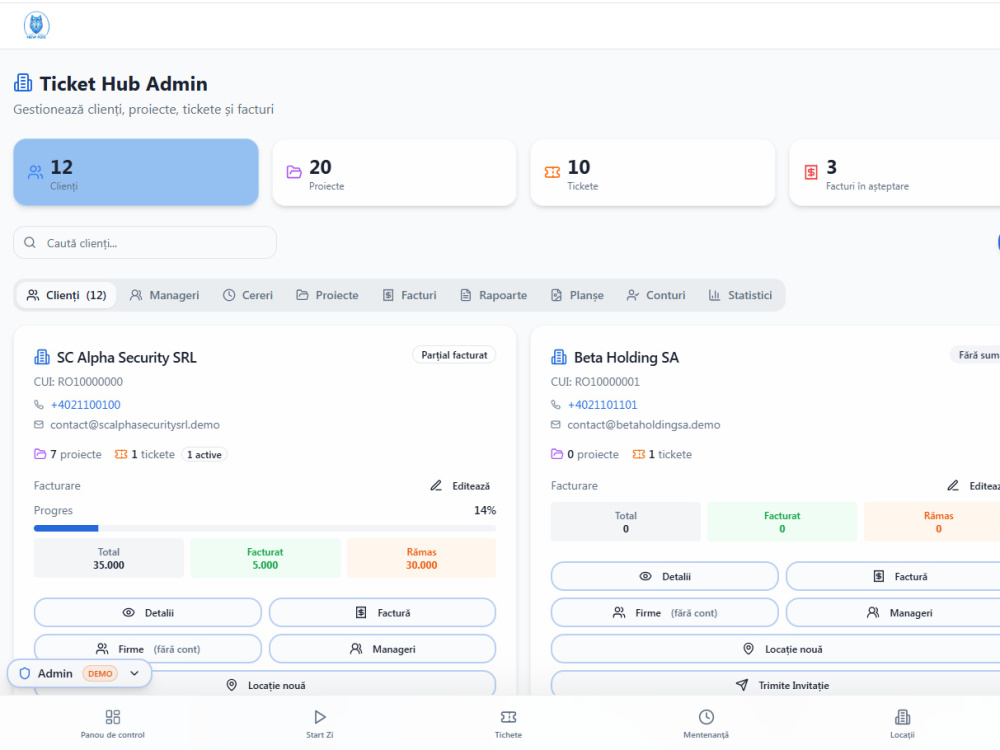The height and width of the screenshot is (750, 1000).
Task: Open Firme (fără cont) on the Alpha card
Action: (148, 649)
